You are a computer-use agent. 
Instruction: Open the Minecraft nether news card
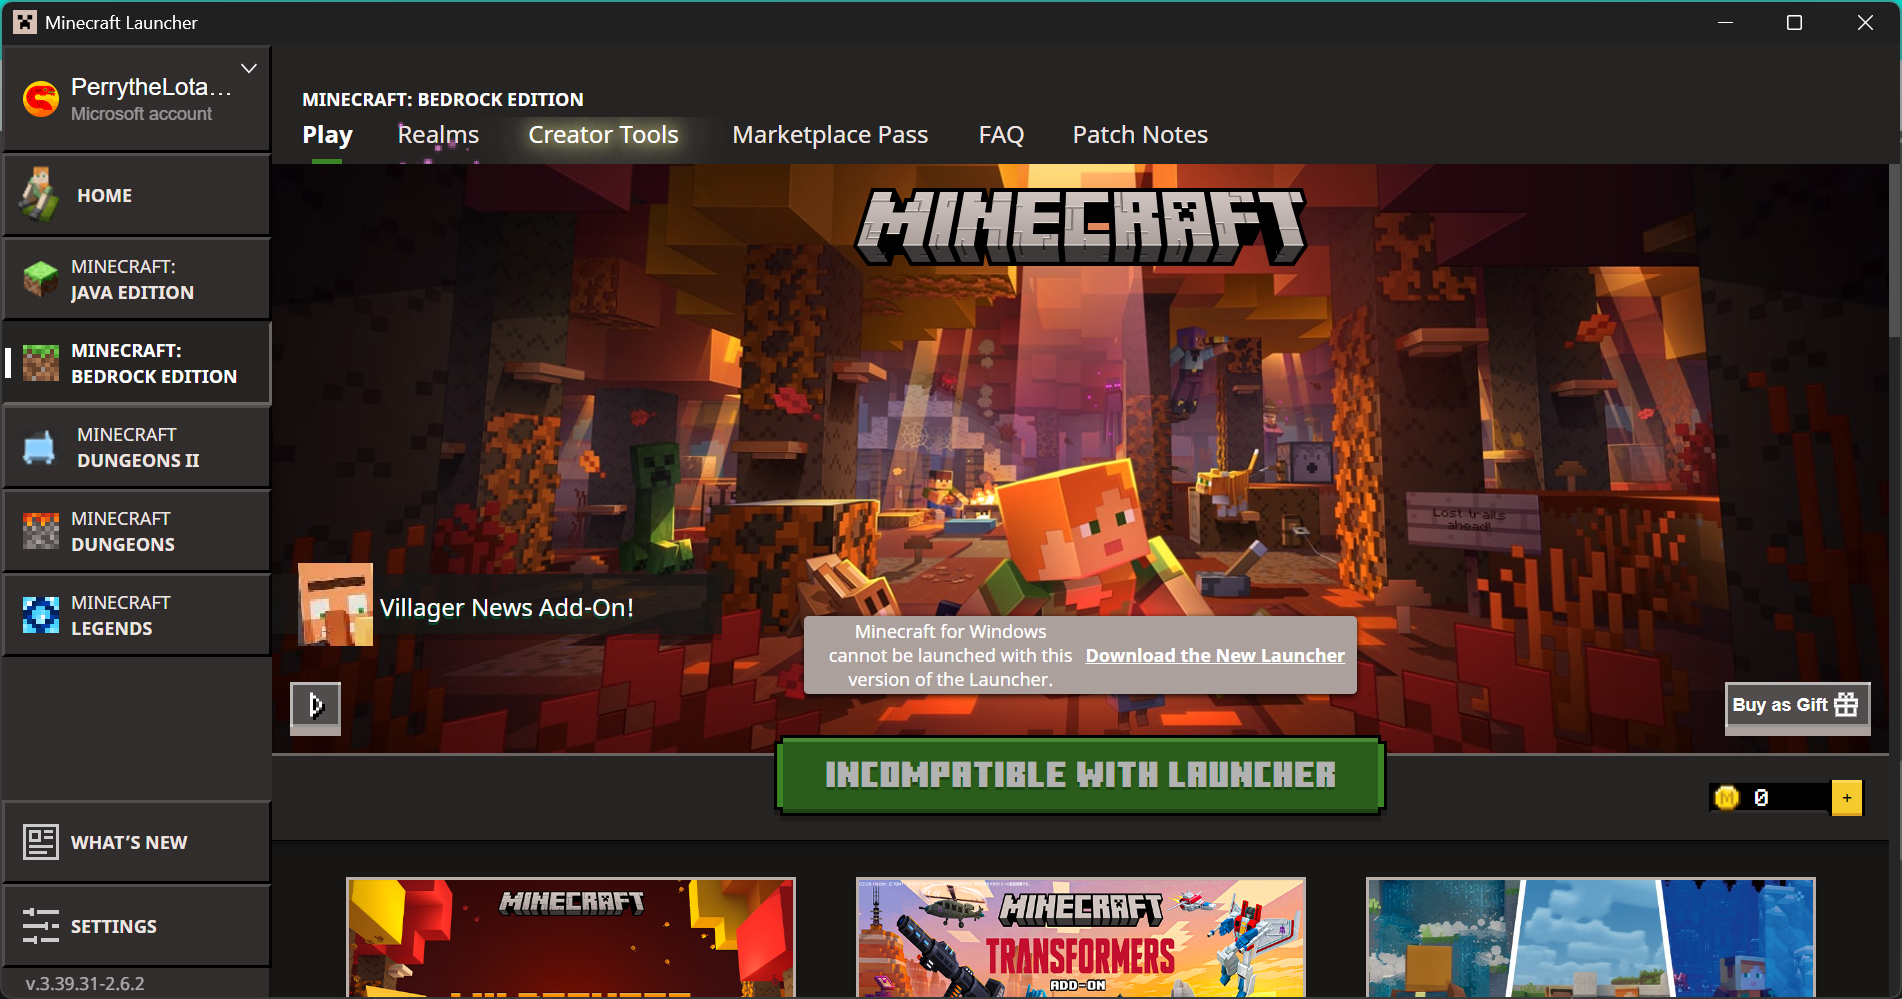tap(571, 937)
